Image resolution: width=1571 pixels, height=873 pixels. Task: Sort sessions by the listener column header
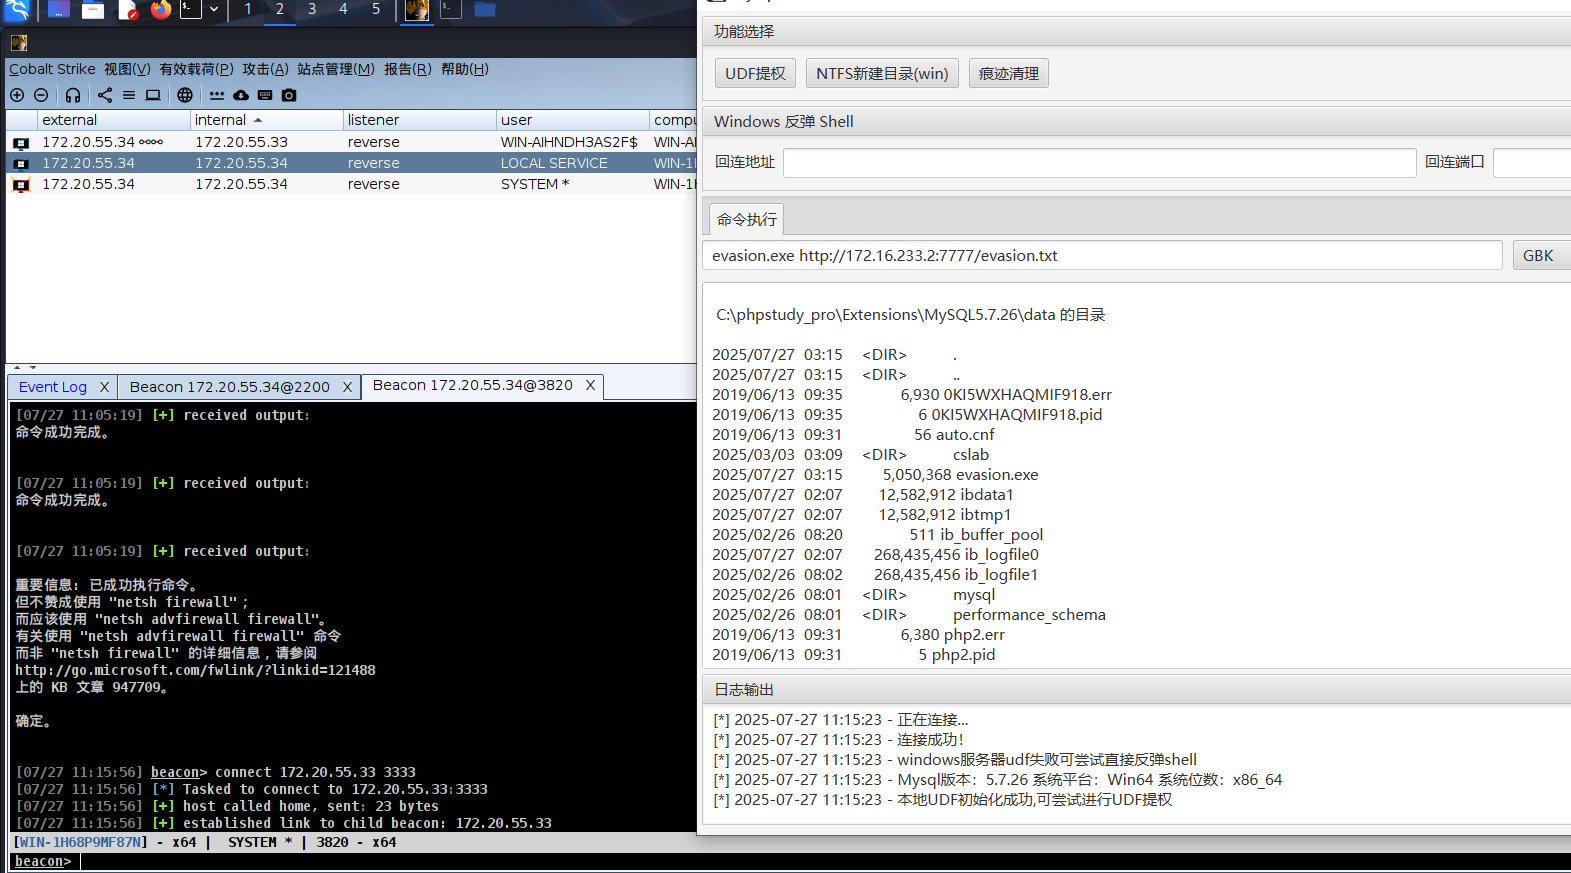[419, 120]
